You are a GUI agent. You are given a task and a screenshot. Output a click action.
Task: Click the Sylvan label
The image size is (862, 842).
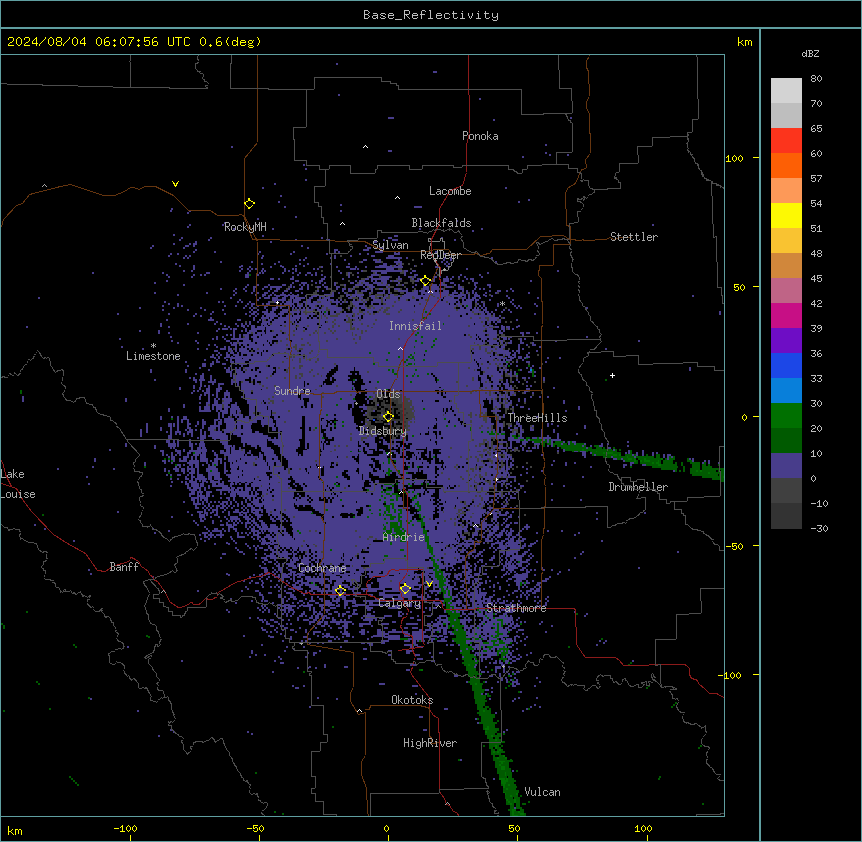pos(390,245)
